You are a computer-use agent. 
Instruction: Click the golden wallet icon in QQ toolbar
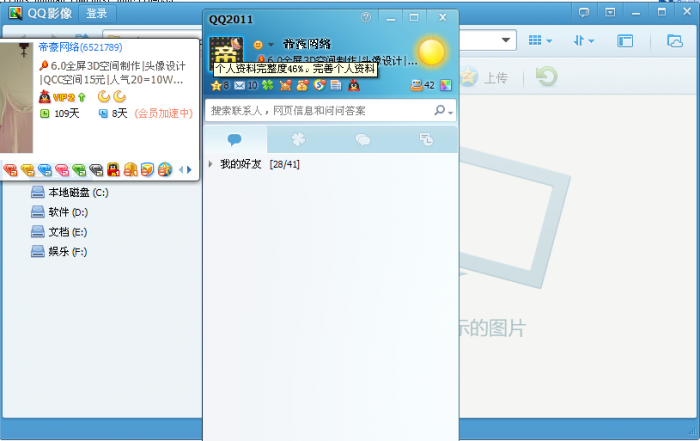[303, 85]
